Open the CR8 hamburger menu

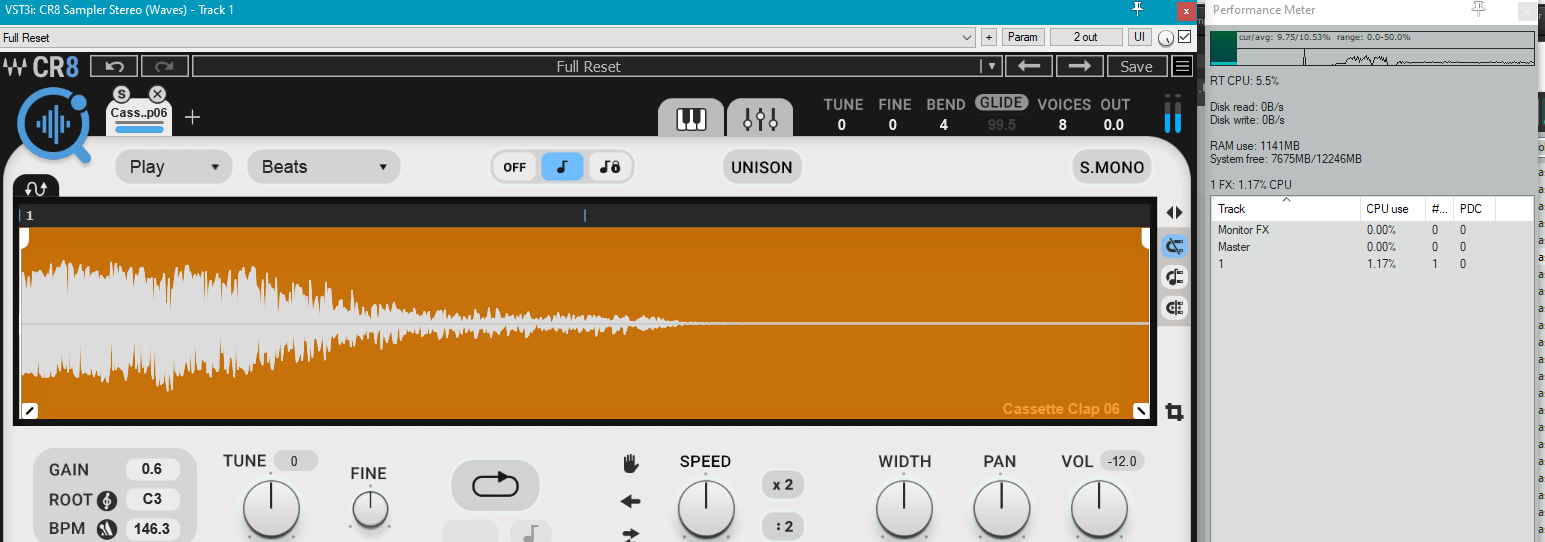(x=1182, y=66)
